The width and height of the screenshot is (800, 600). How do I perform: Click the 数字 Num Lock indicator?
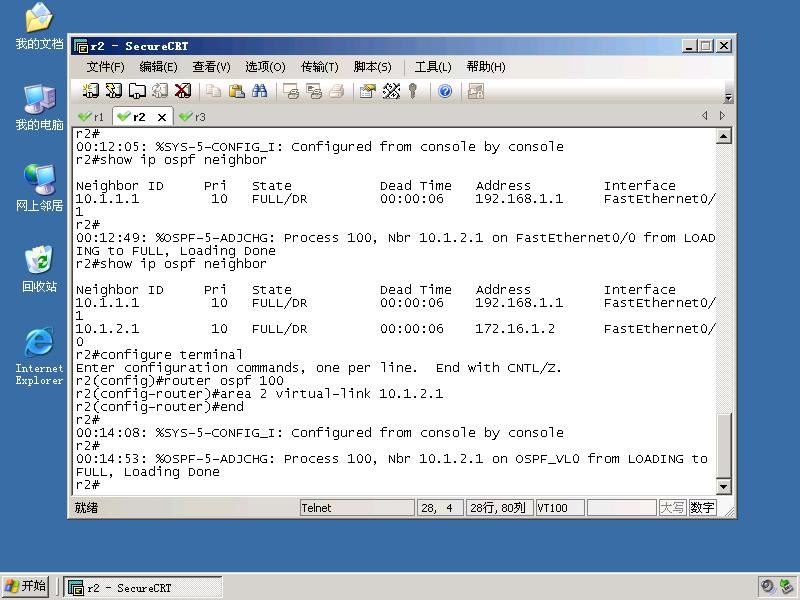tap(702, 508)
